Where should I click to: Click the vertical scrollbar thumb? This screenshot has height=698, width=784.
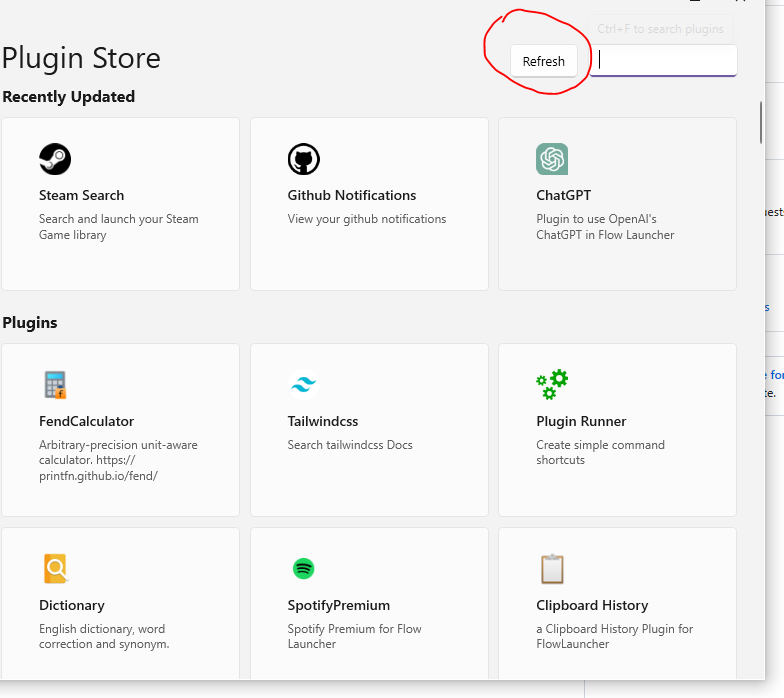point(760,122)
